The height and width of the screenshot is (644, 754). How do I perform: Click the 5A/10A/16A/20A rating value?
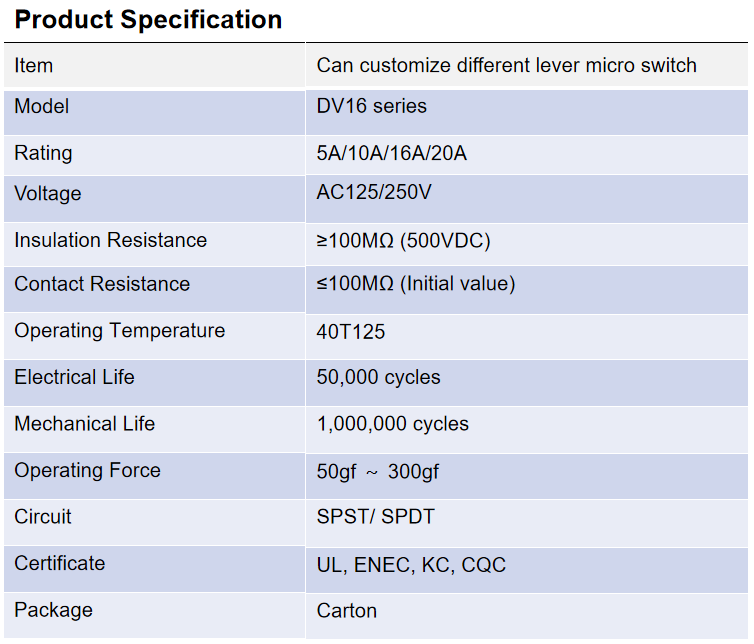(x=391, y=154)
